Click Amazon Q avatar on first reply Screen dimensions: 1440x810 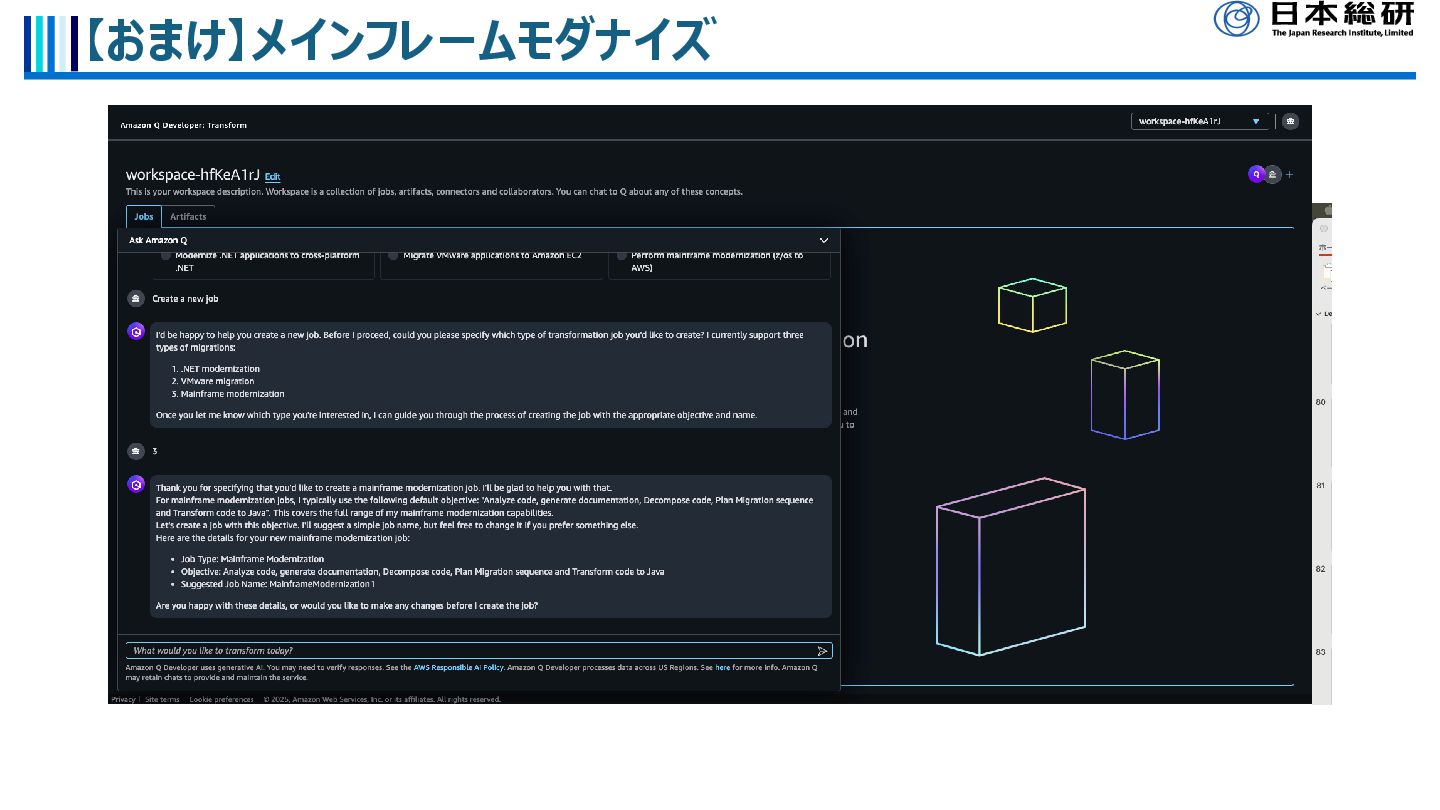click(x=136, y=331)
